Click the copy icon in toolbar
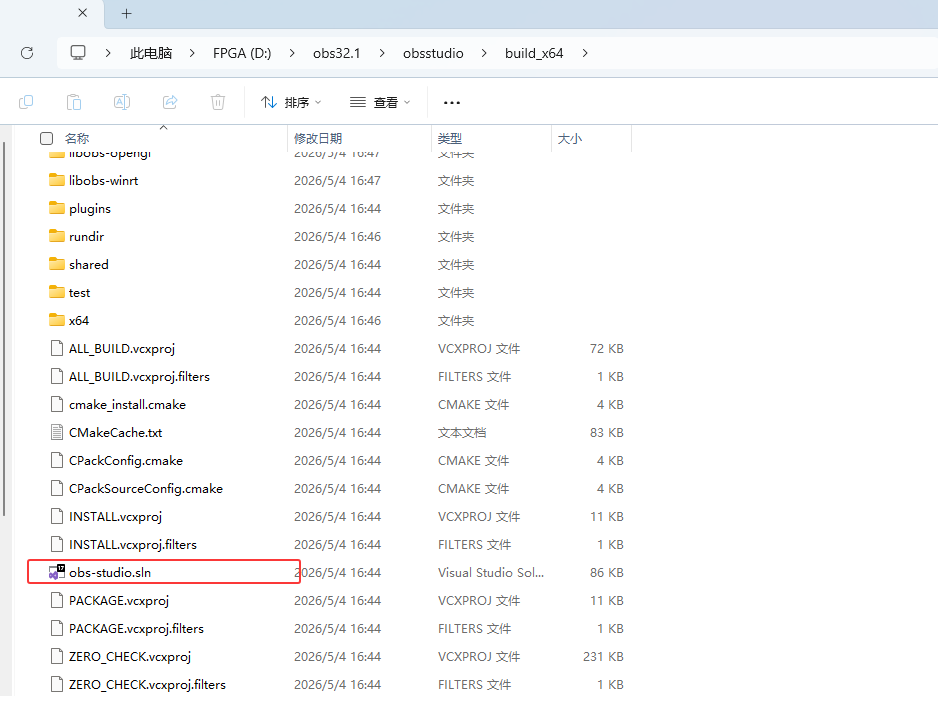Viewport: 938px width, 715px height. pyautogui.click(x=26, y=102)
